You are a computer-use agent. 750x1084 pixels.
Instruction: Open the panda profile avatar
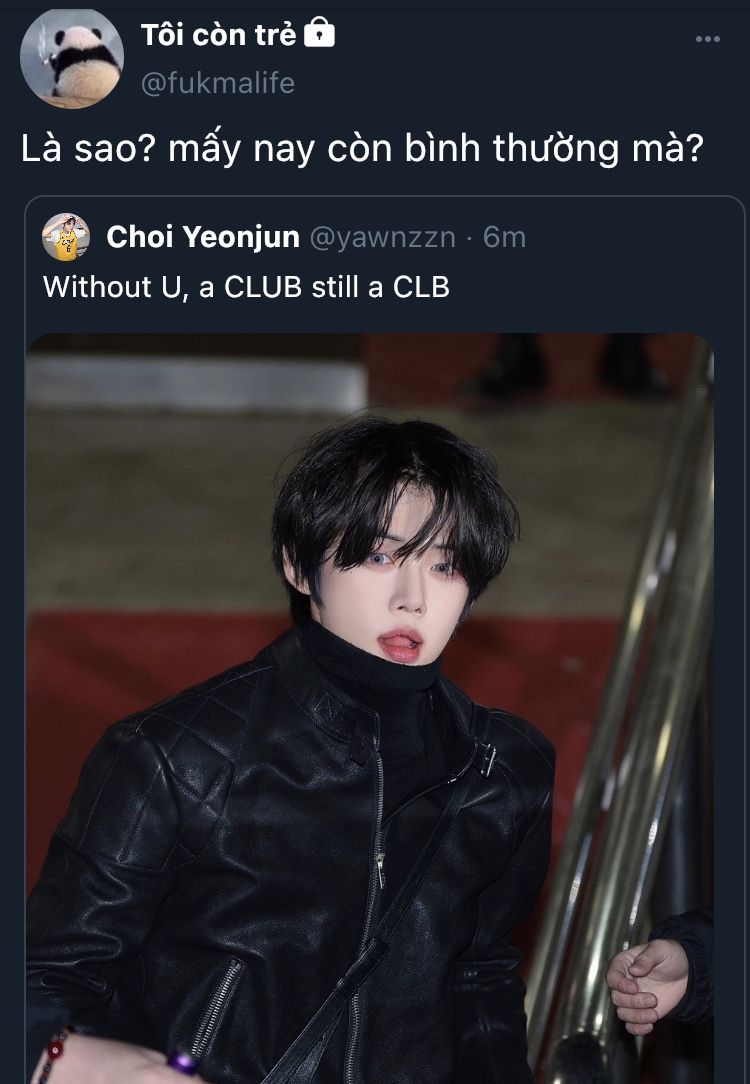pos(72,57)
